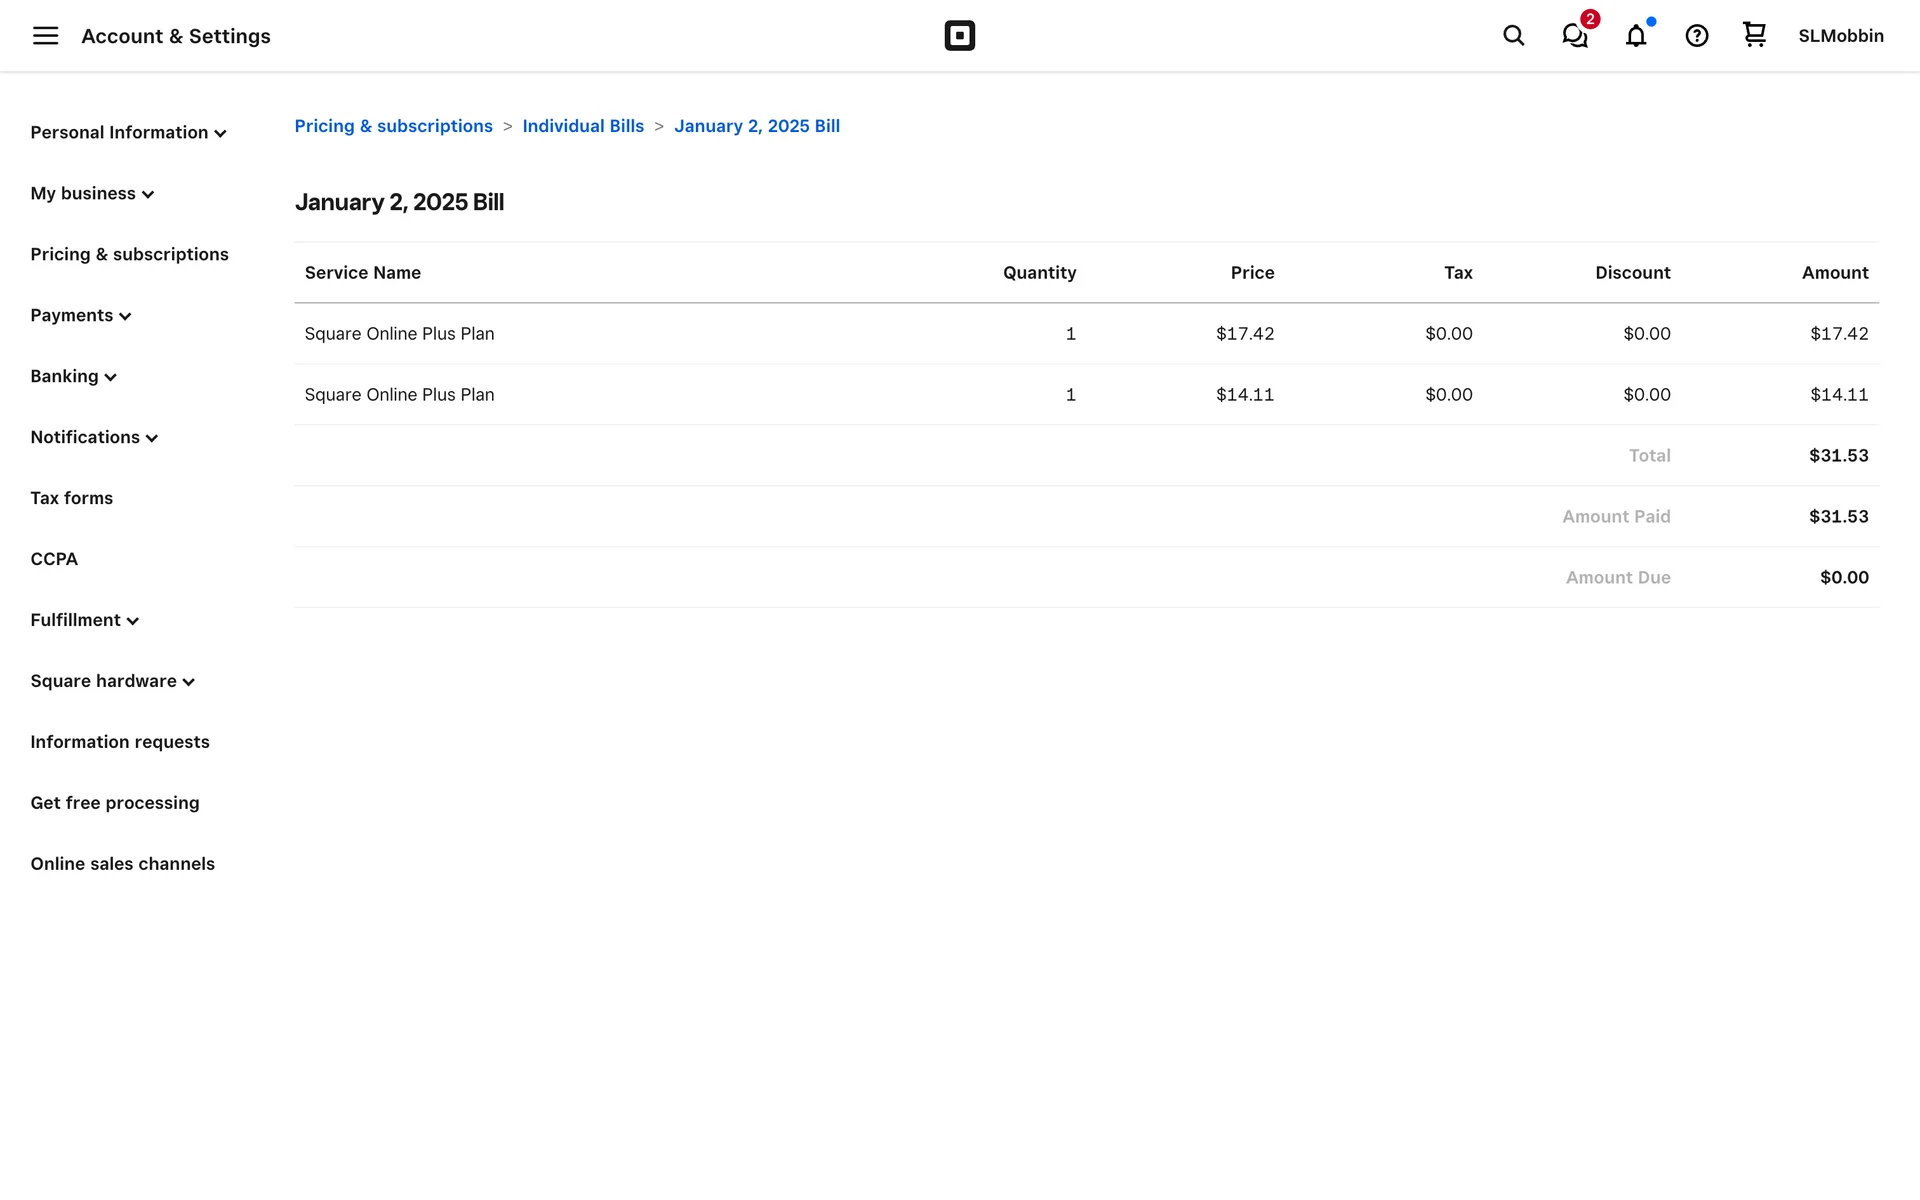Expand the Banking sidebar section

tap(73, 377)
